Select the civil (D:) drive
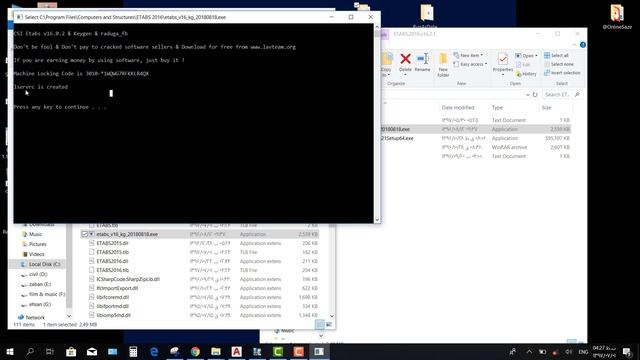The height and width of the screenshot is (360, 640). (x=34, y=274)
